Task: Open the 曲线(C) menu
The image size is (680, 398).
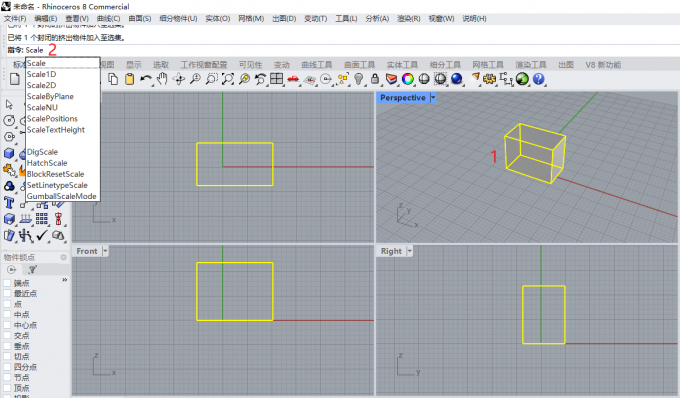Action: pos(108,19)
